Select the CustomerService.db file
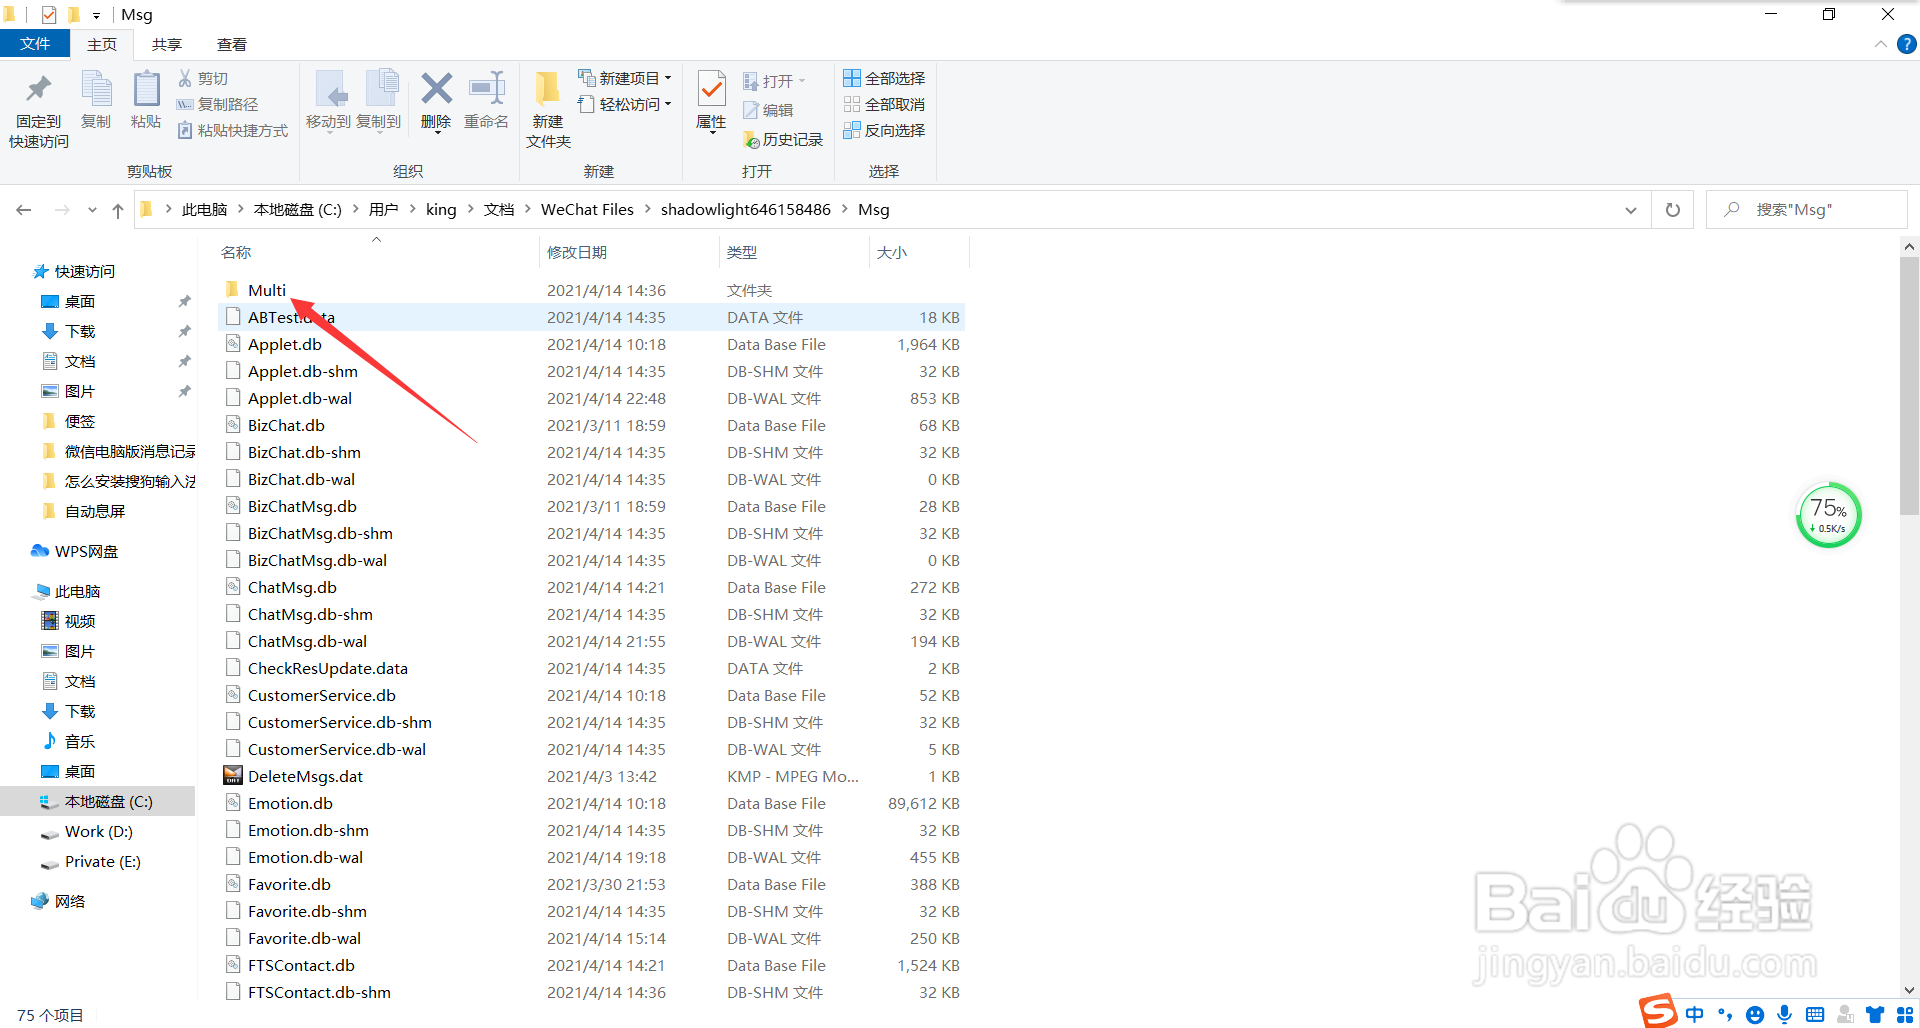The width and height of the screenshot is (1920, 1028). (x=321, y=695)
